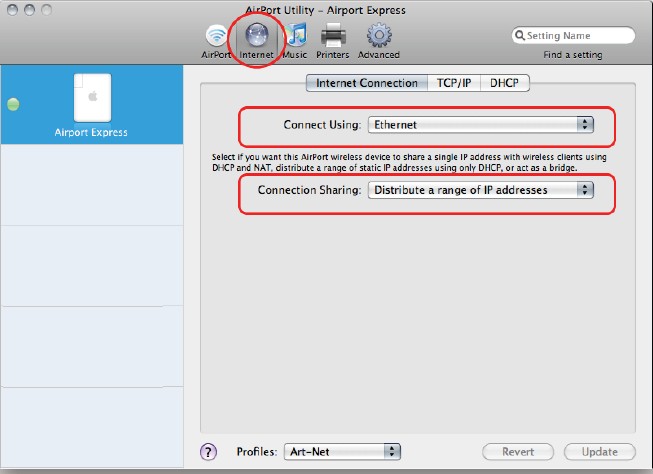
Task: Click the Revert button
Action: pyautogui.click(x=518, y=452)
